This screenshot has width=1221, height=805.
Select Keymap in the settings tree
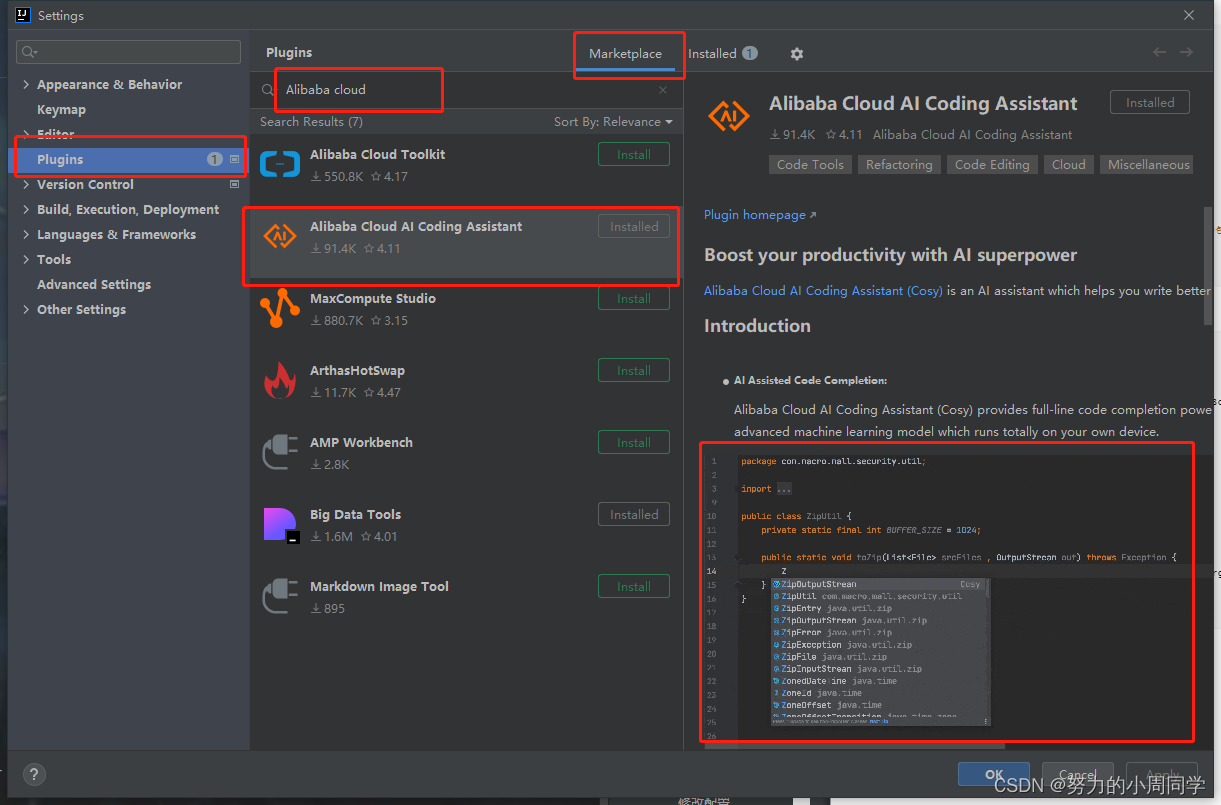pos(61,110)
